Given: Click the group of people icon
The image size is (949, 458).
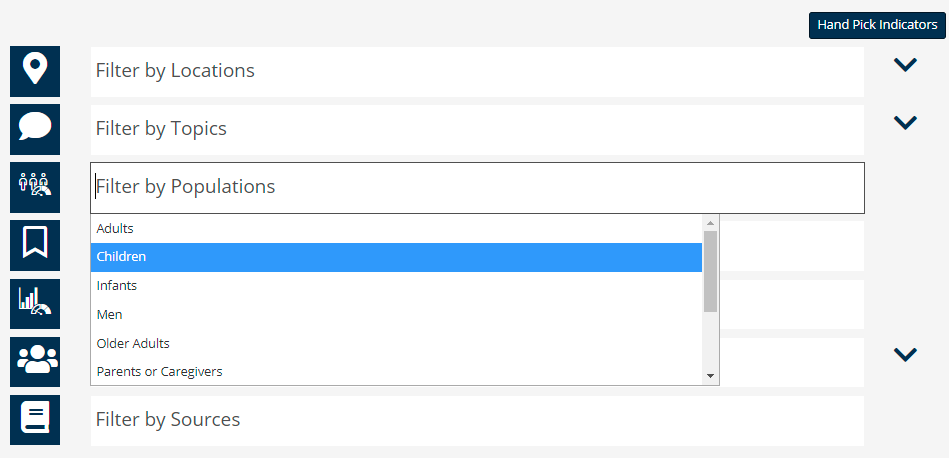Looking at the screenshot, I should [x=35, y=361].
